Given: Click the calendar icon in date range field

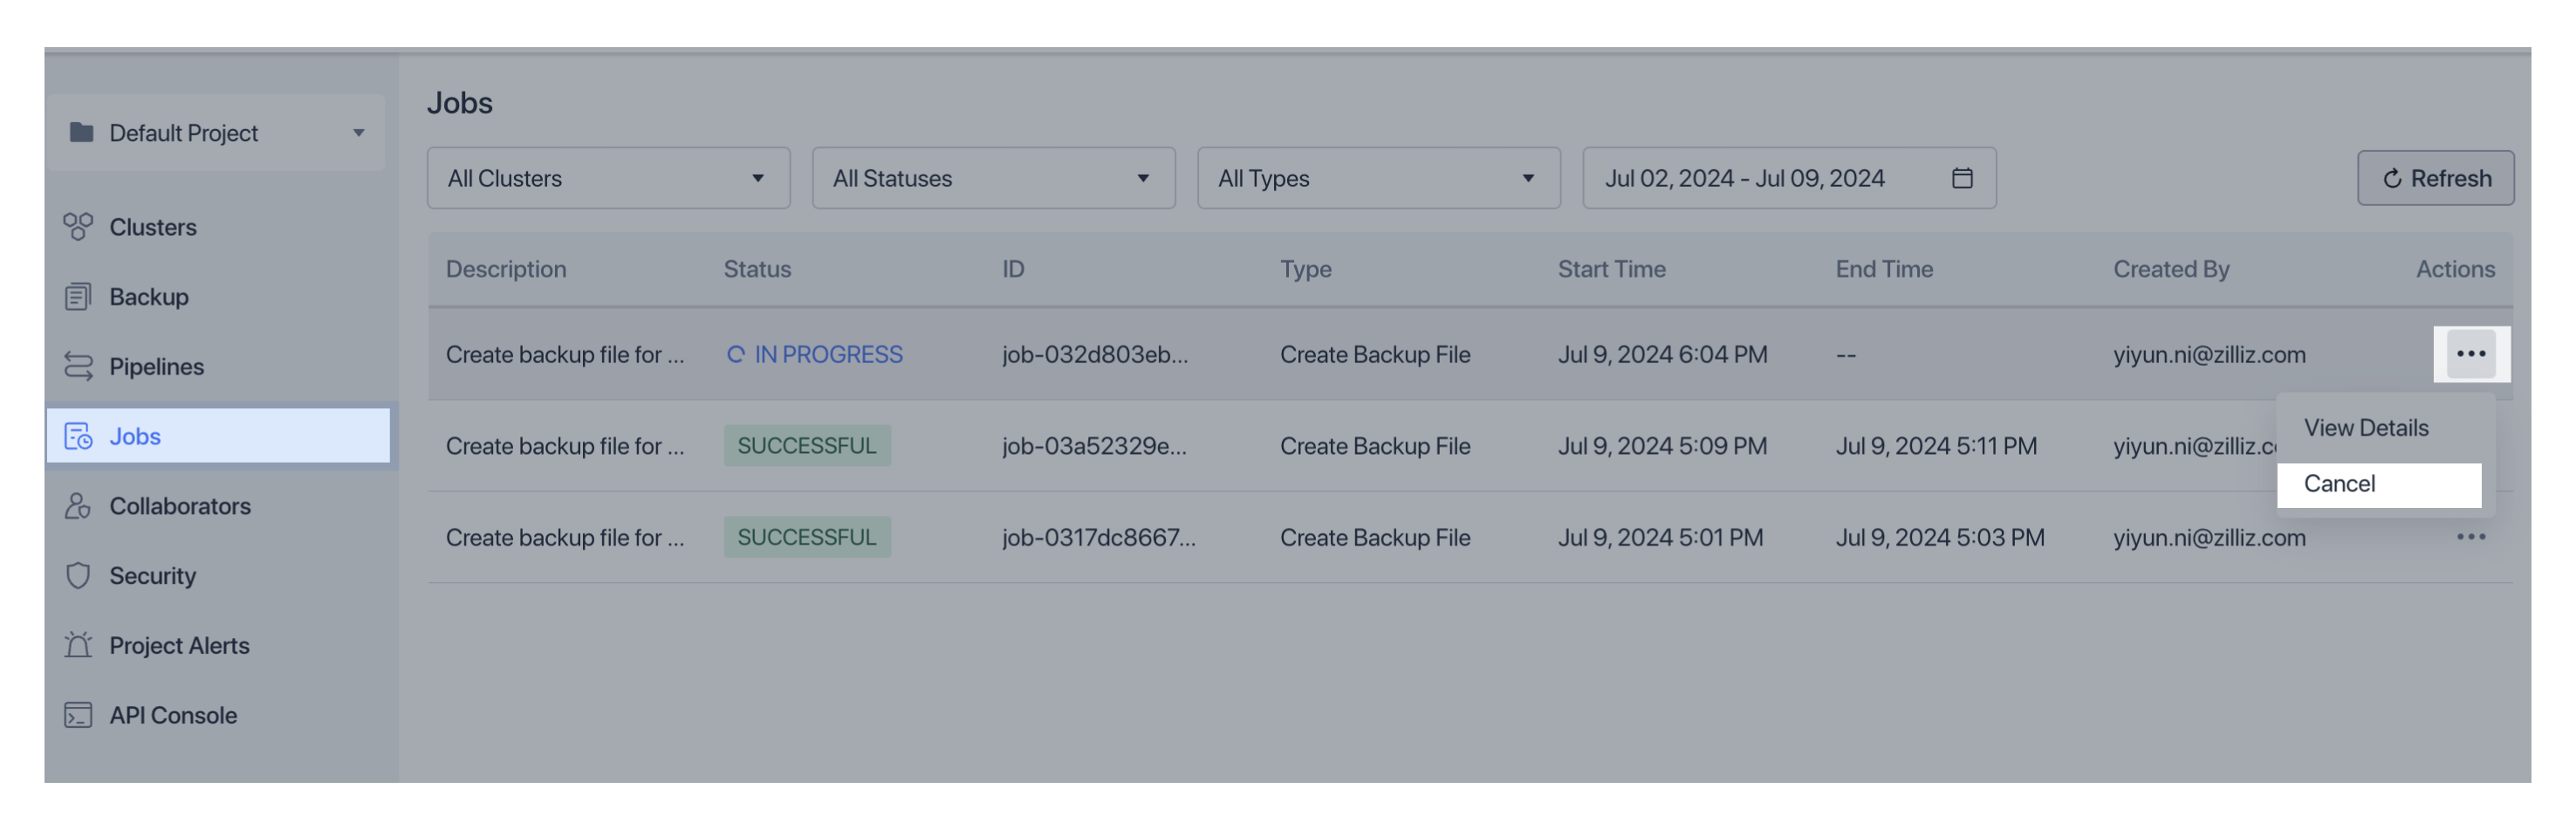Looking at the screenshot, I should click(1962, 178).
